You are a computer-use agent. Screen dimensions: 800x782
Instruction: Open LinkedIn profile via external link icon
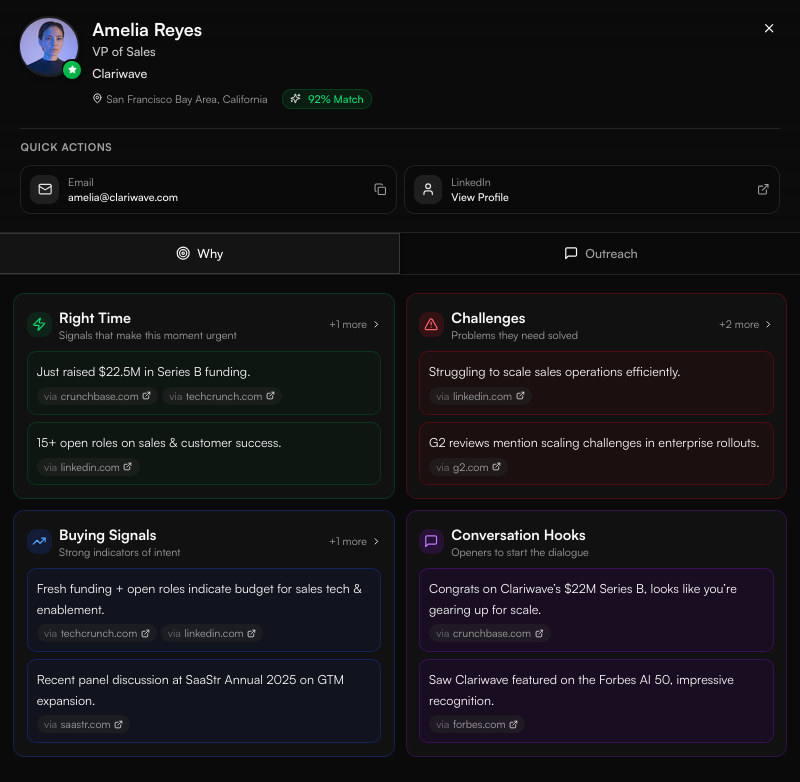tap(763, 189)
